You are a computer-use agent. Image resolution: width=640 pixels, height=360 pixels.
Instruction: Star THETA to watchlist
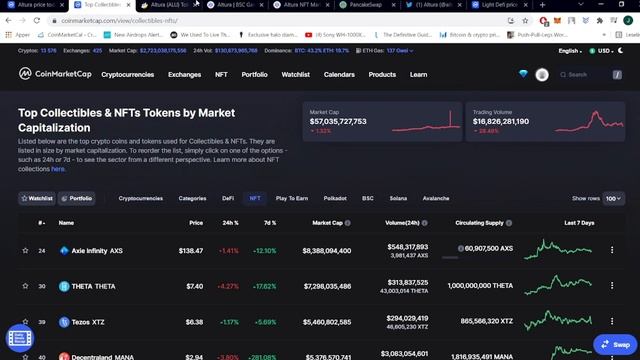pos(25,286)
